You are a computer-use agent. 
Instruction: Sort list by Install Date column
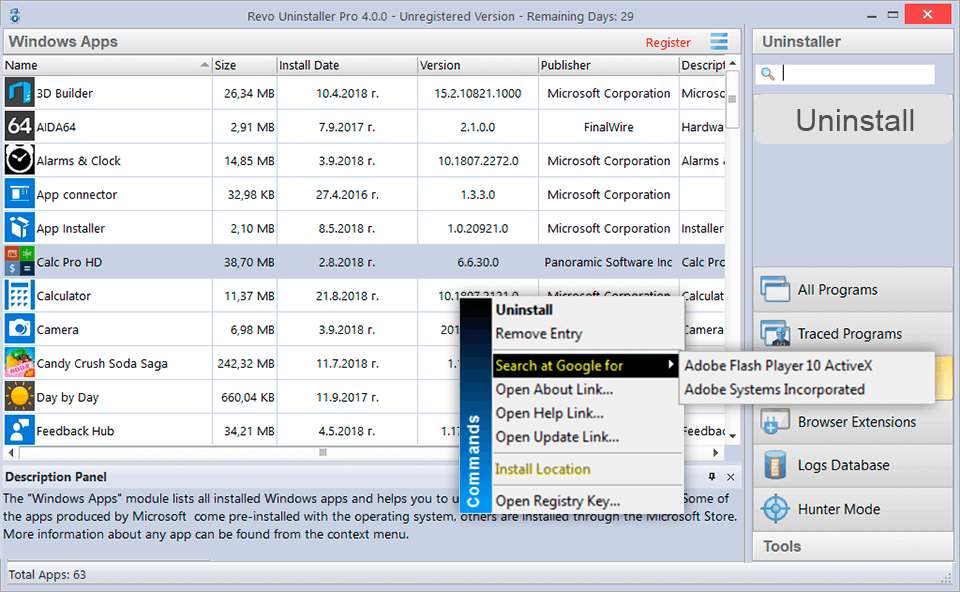[x=347, y=65]
